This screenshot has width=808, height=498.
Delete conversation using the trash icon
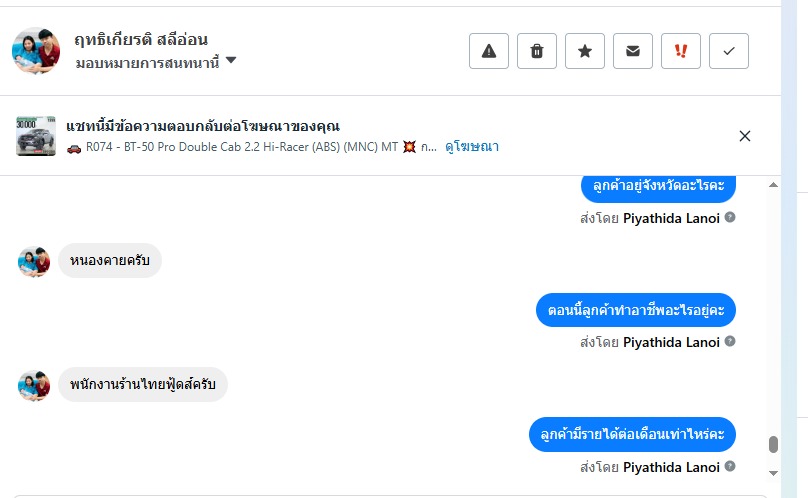coord(537,51)
